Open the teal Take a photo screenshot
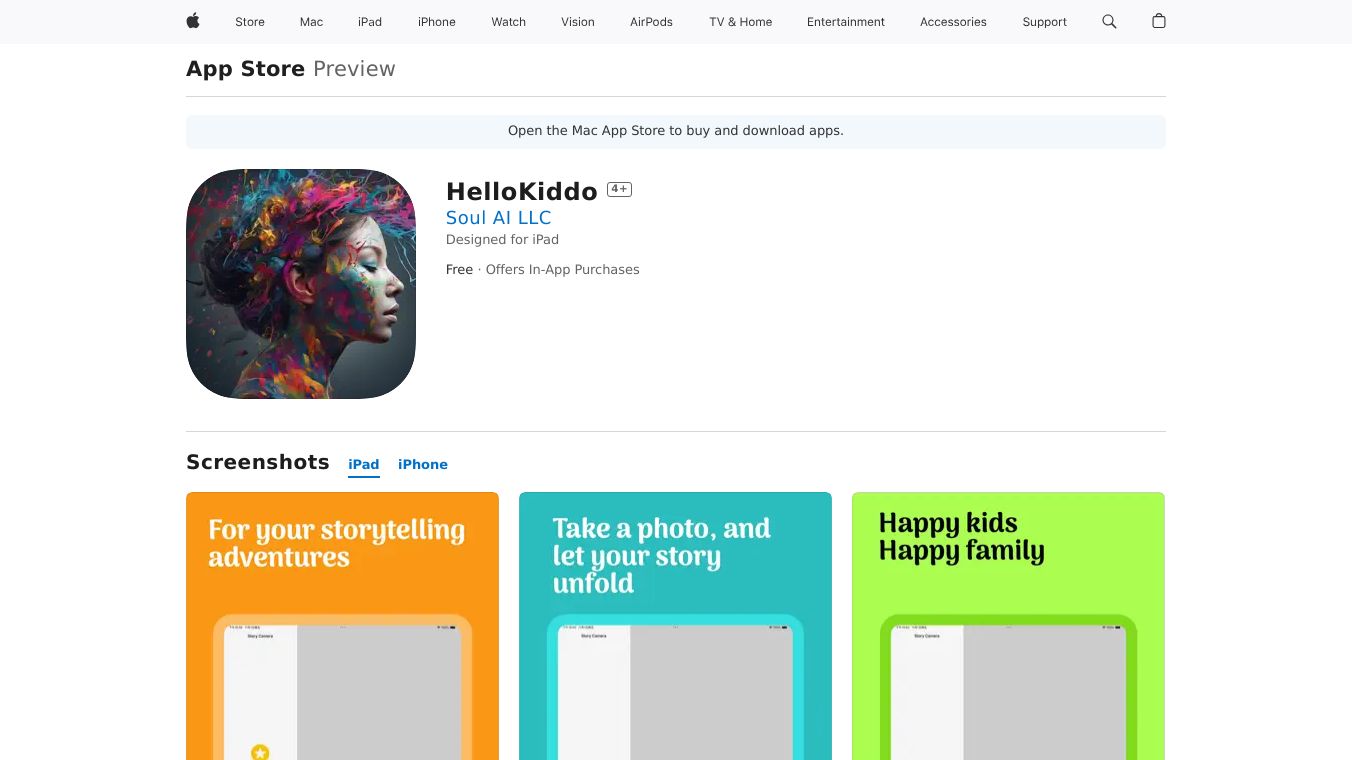The image size is (1352, 760). [x=675, y=626]
